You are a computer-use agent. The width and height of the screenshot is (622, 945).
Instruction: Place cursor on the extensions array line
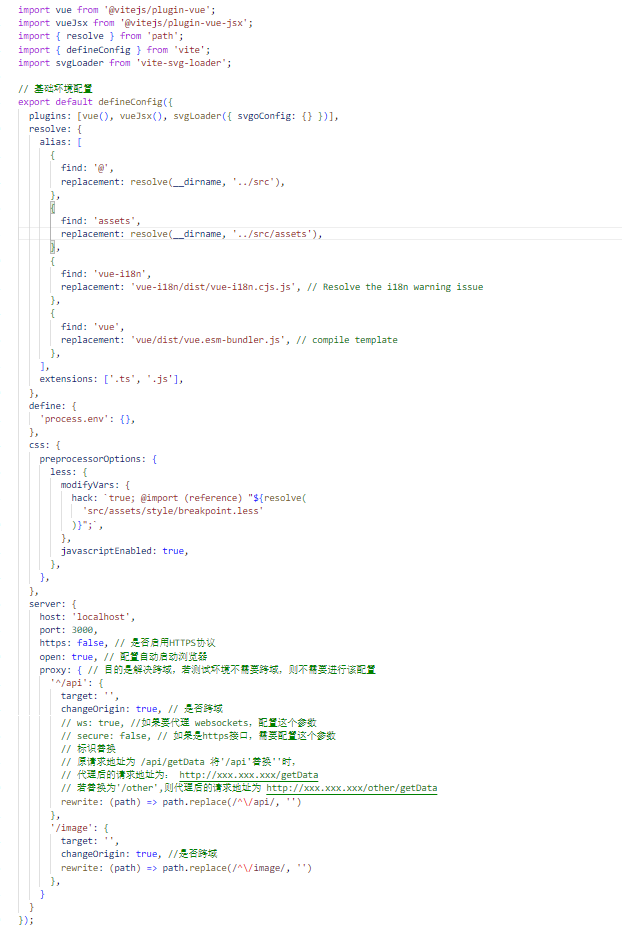(x=110, y=379)
